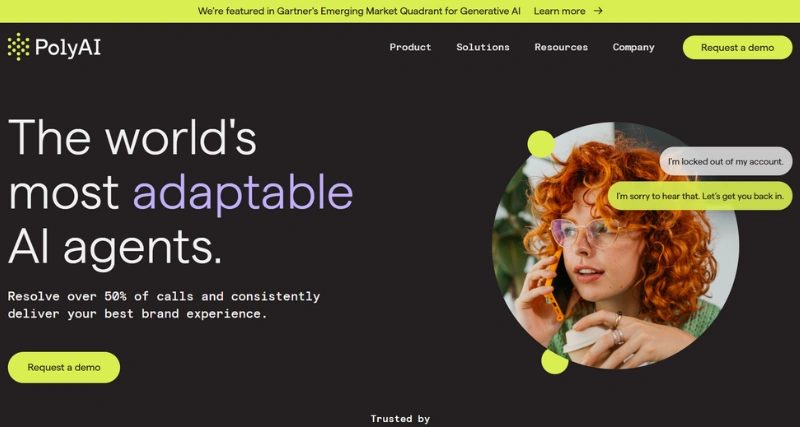Follow the Learn more link in banner
The width and height of the screenshot is (800, 427).
[559, 11]
